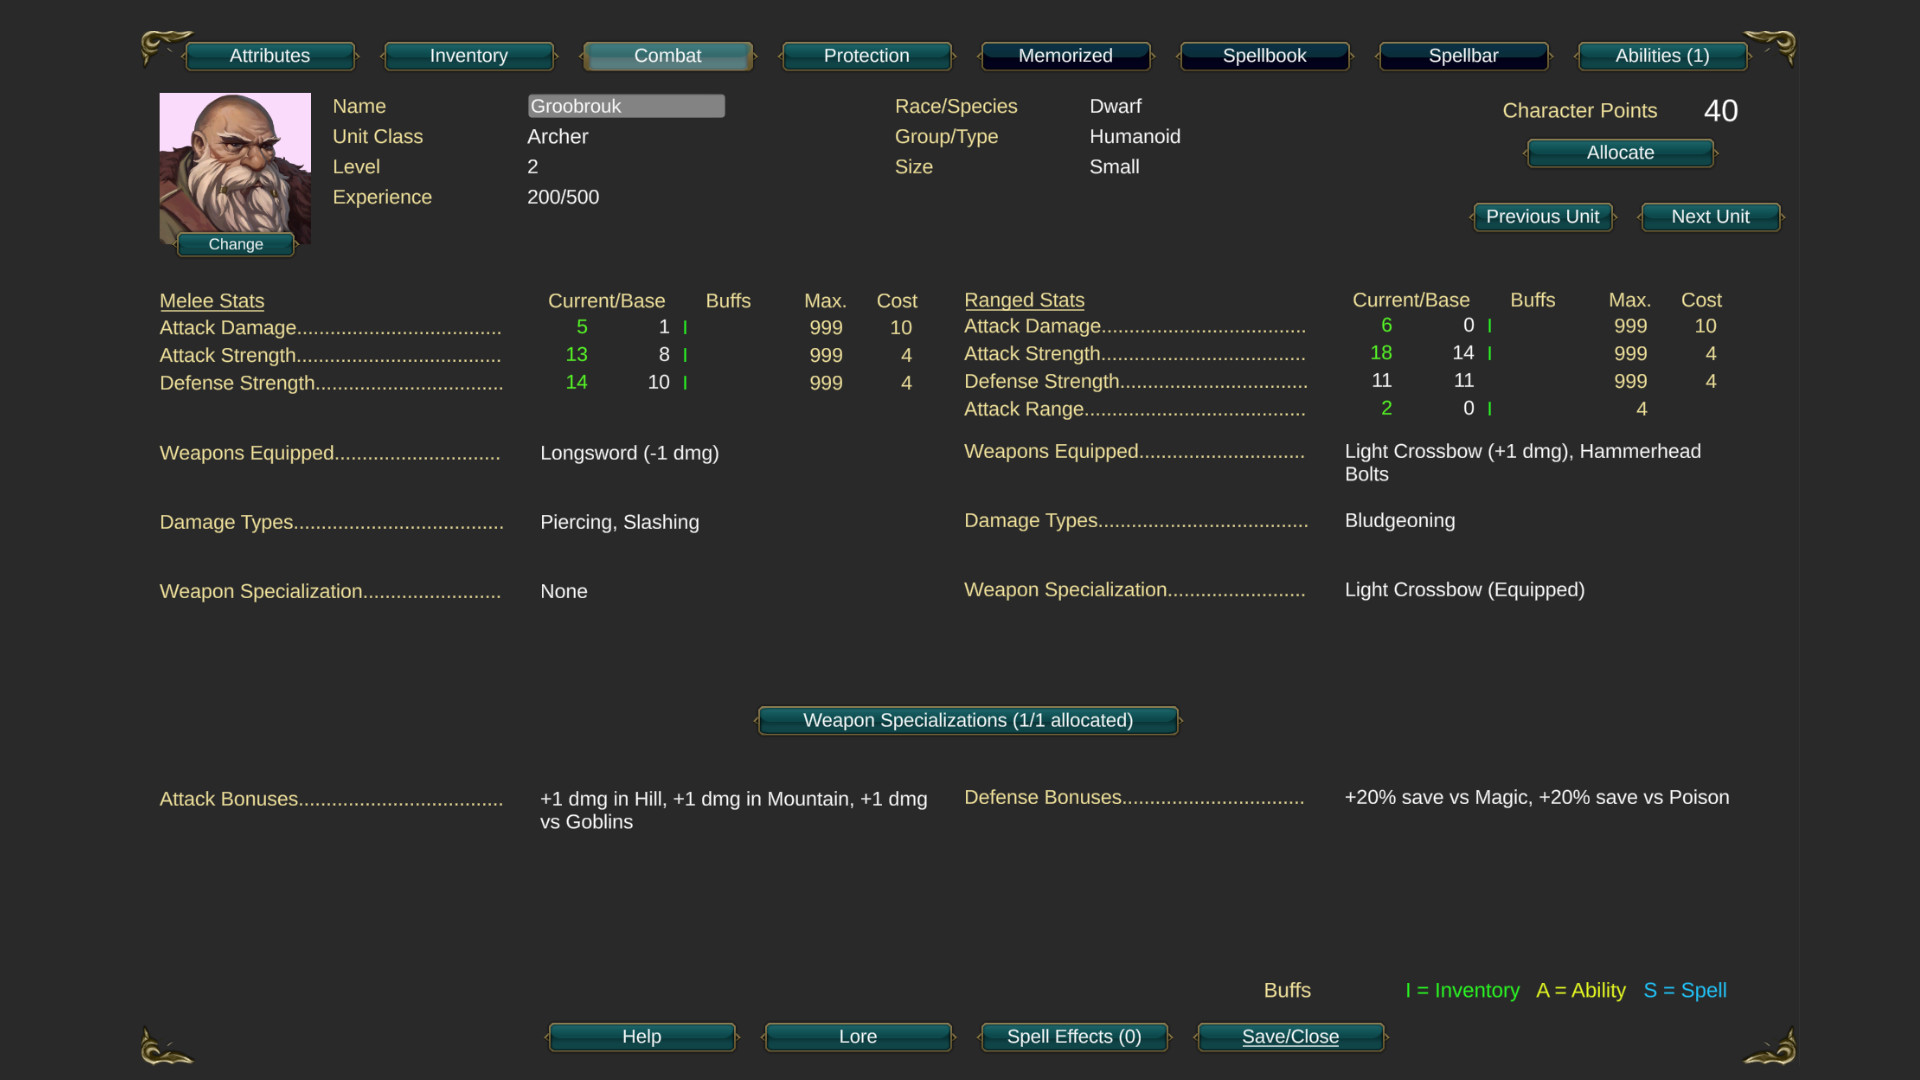Image resolution: width=1920 pixels, height=1080 pixels.
Task: Switch to the Protection tab
Action: [x=866, y=56]
